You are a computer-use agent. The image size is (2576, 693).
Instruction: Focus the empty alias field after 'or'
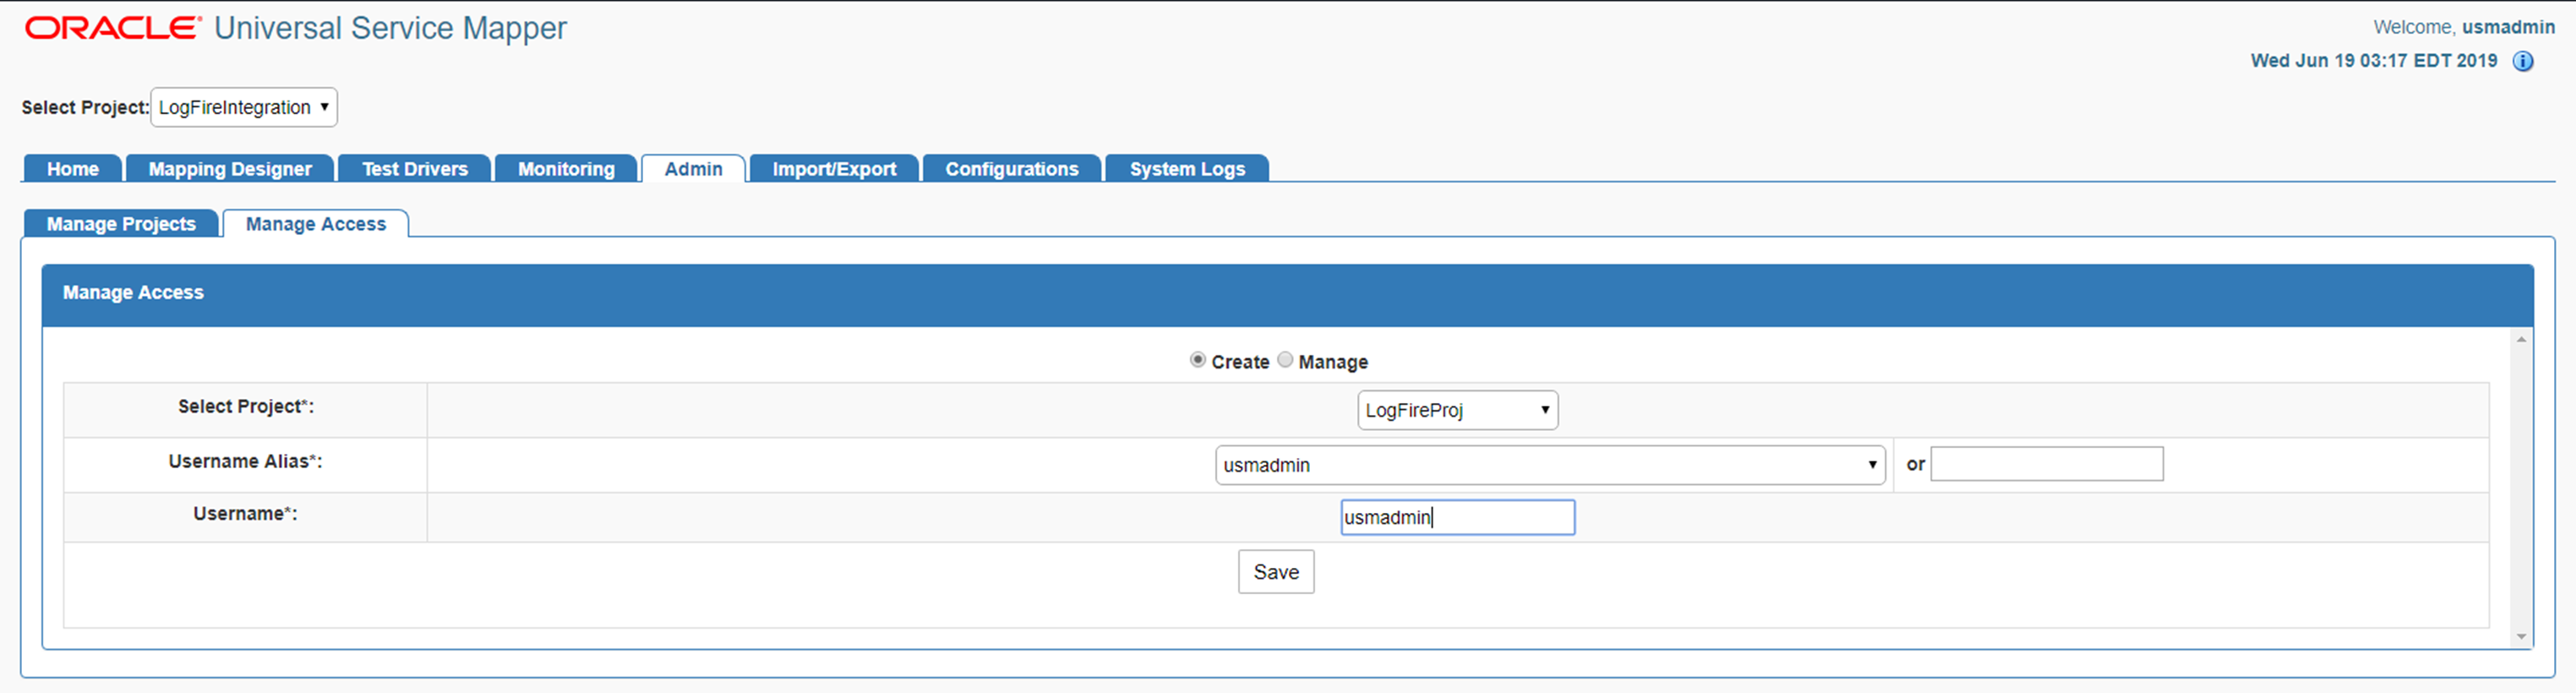pyautogui.click(x=2046, y=464)
